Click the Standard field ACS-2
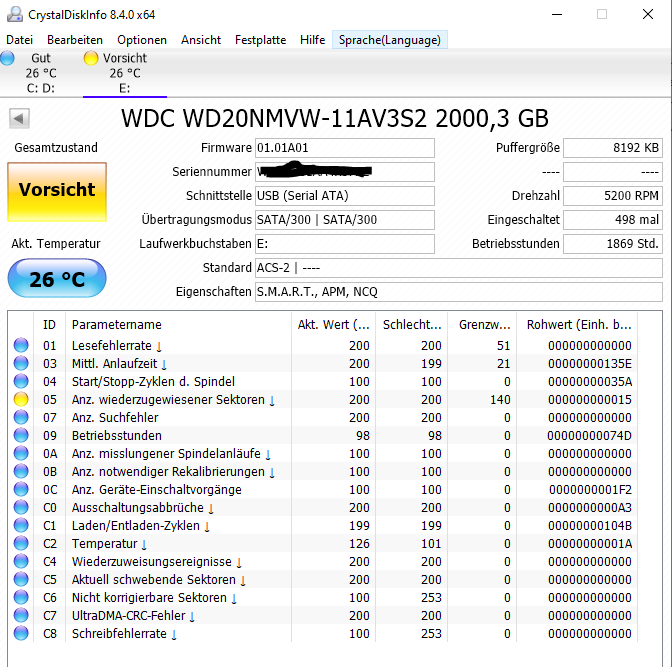 [459, 268]
